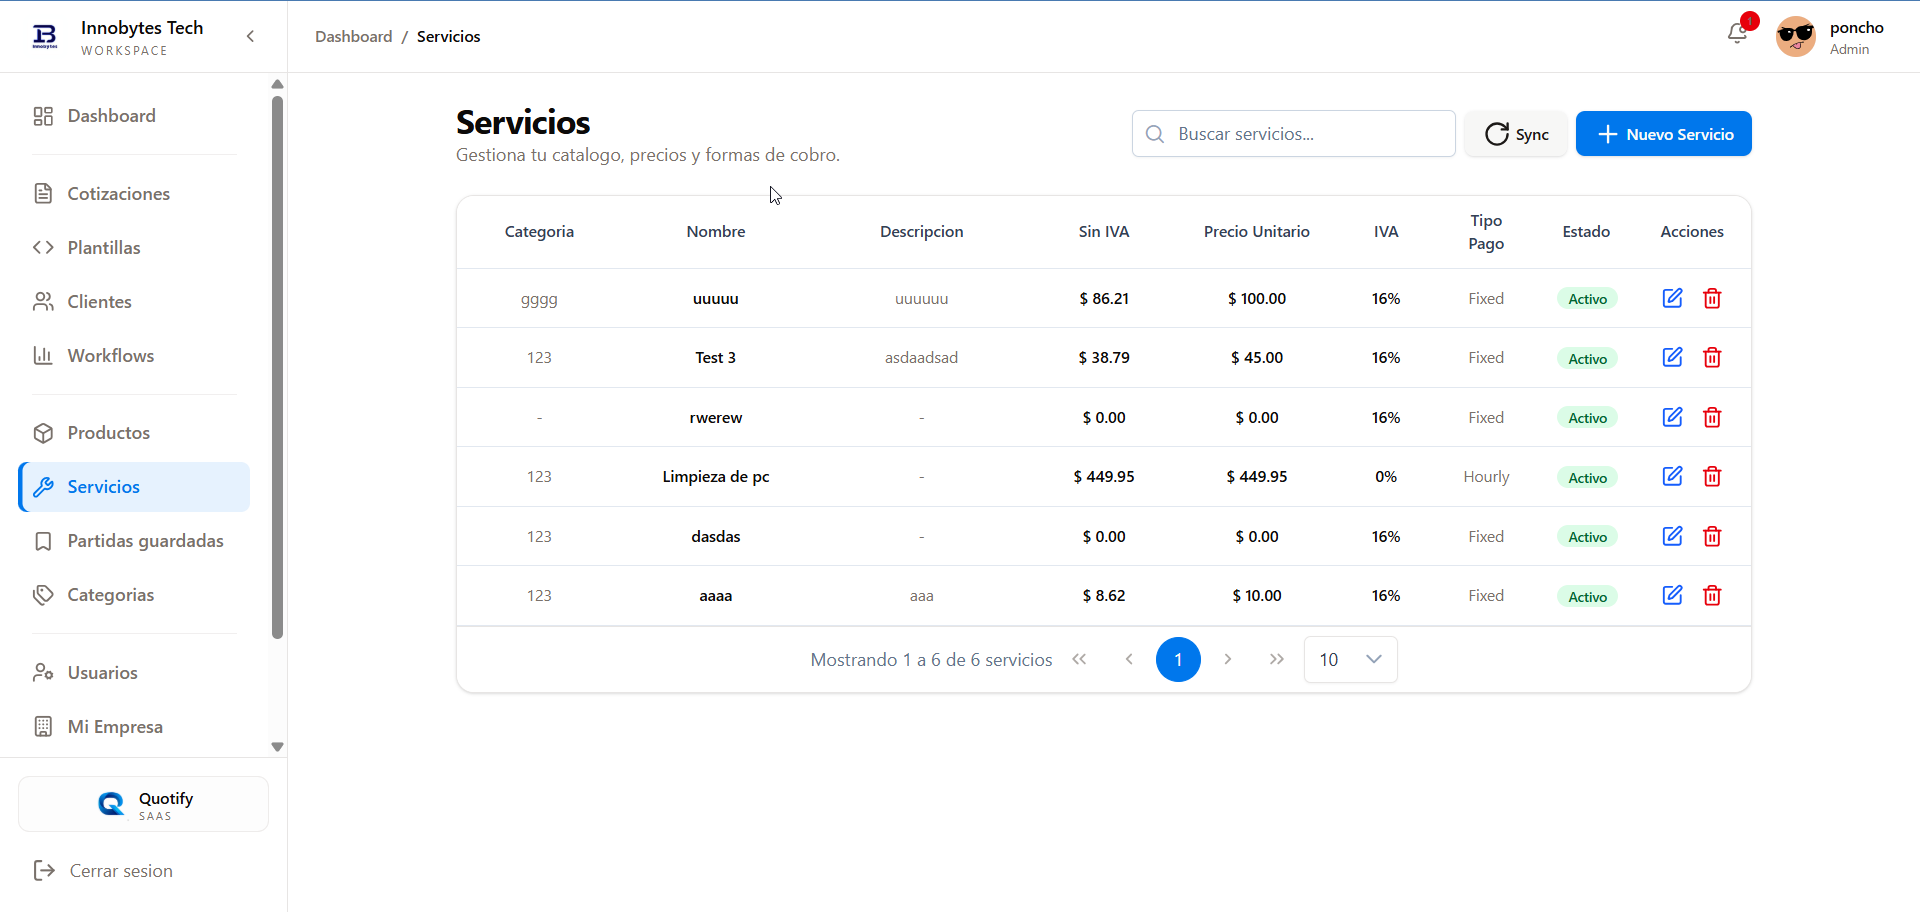Viewport: 1920px width, 912px height.
Task: Open Mi Empresa in the sidebar
Action: click(134, 727)
